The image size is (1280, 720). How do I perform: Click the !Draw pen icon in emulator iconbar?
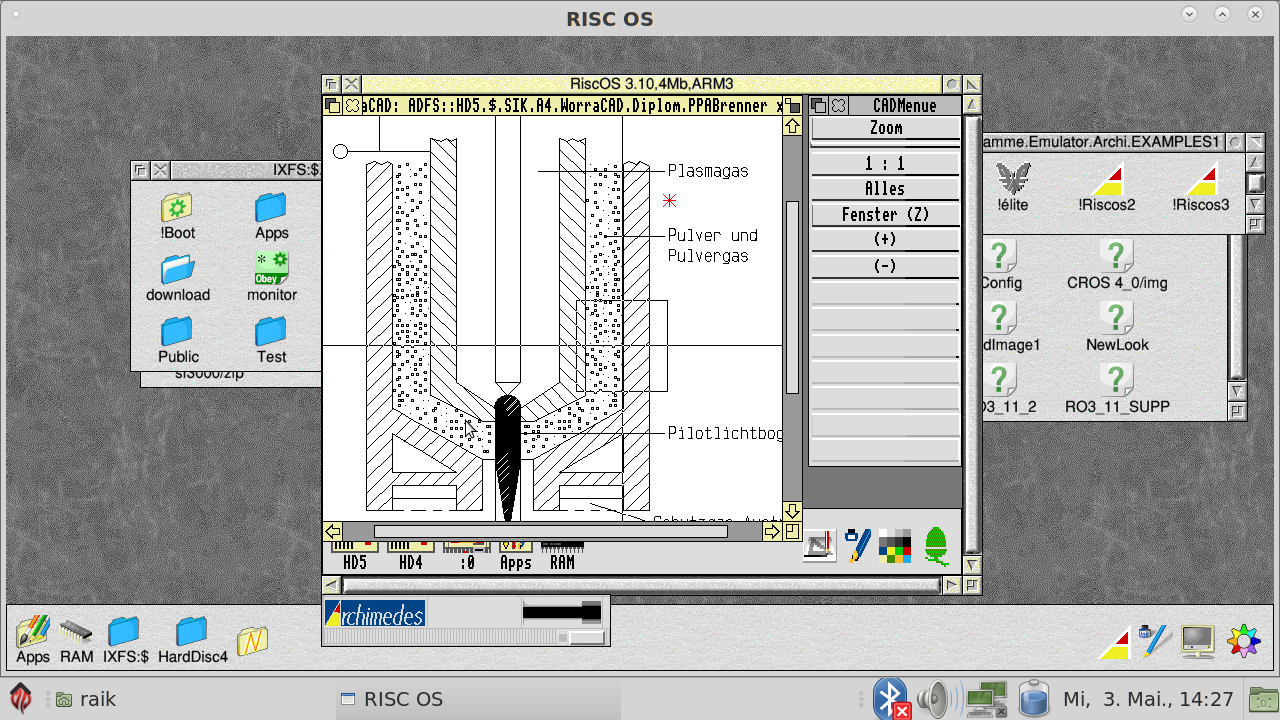[857, 545]
